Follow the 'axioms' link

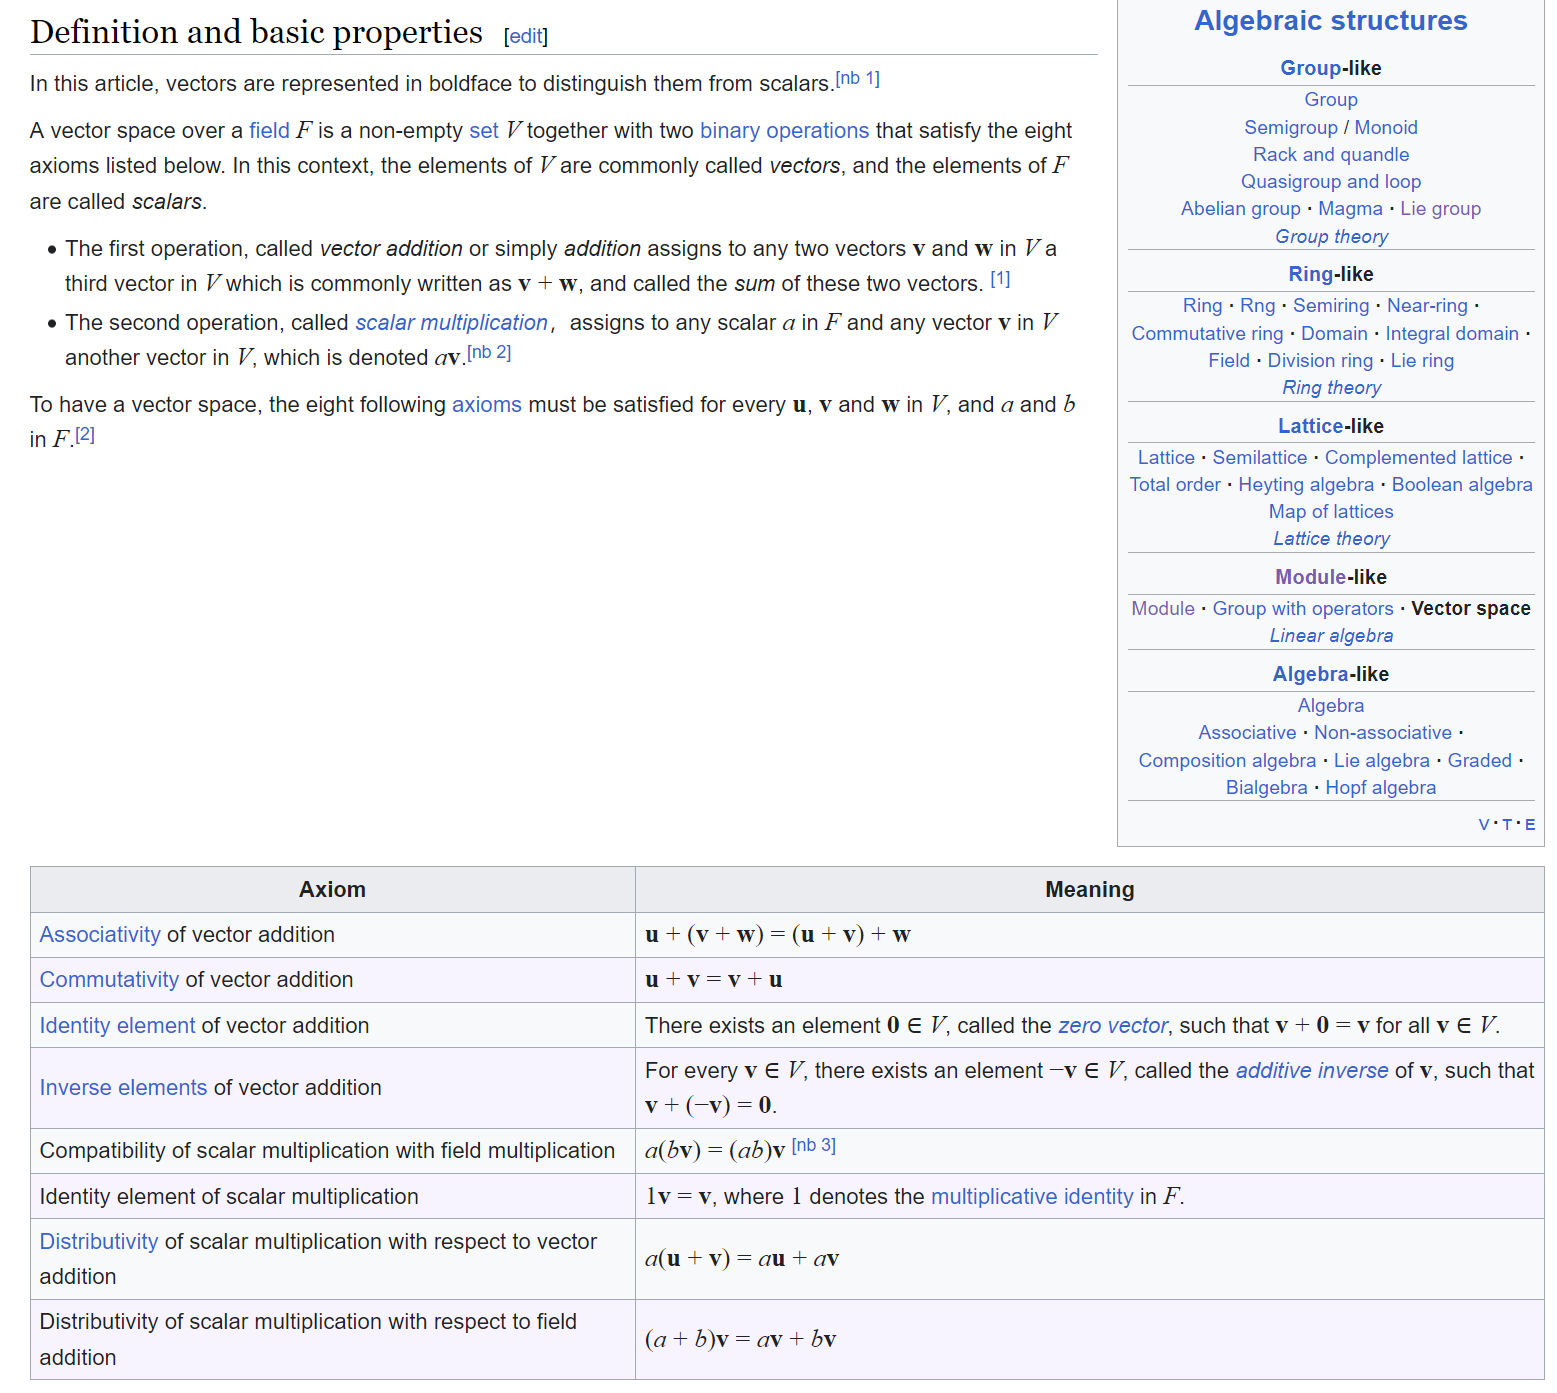coord(487,405)
